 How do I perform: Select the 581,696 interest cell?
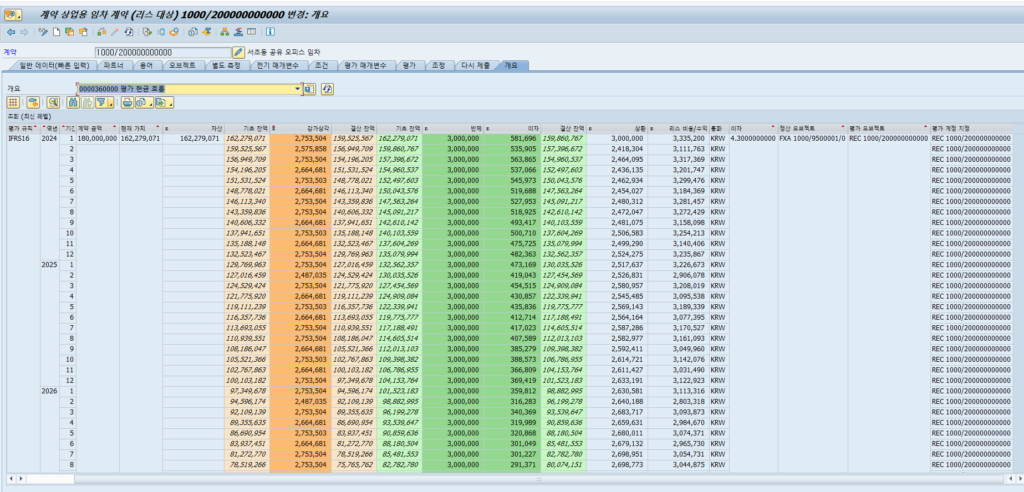[x=512, y=139]
